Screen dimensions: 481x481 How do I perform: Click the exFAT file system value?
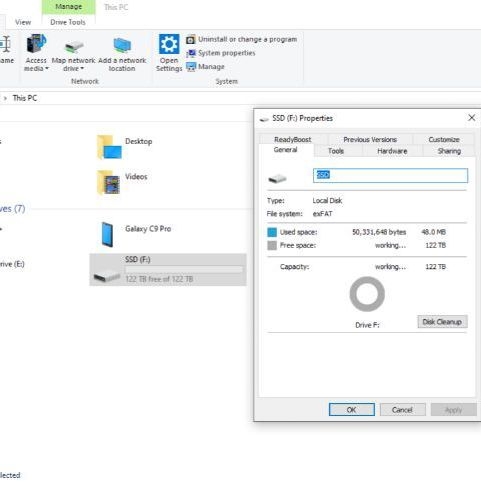coord(322,214)
